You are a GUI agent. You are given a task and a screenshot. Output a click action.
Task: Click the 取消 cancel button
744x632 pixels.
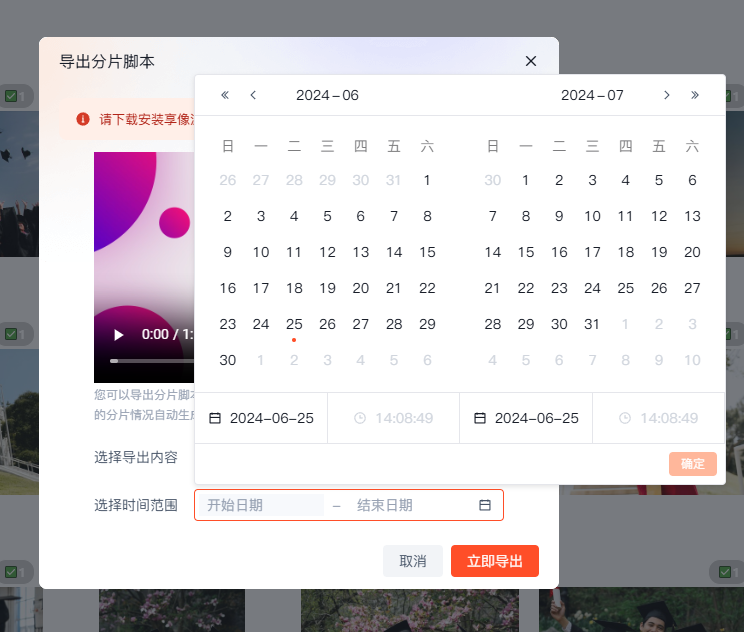(412, 561)
